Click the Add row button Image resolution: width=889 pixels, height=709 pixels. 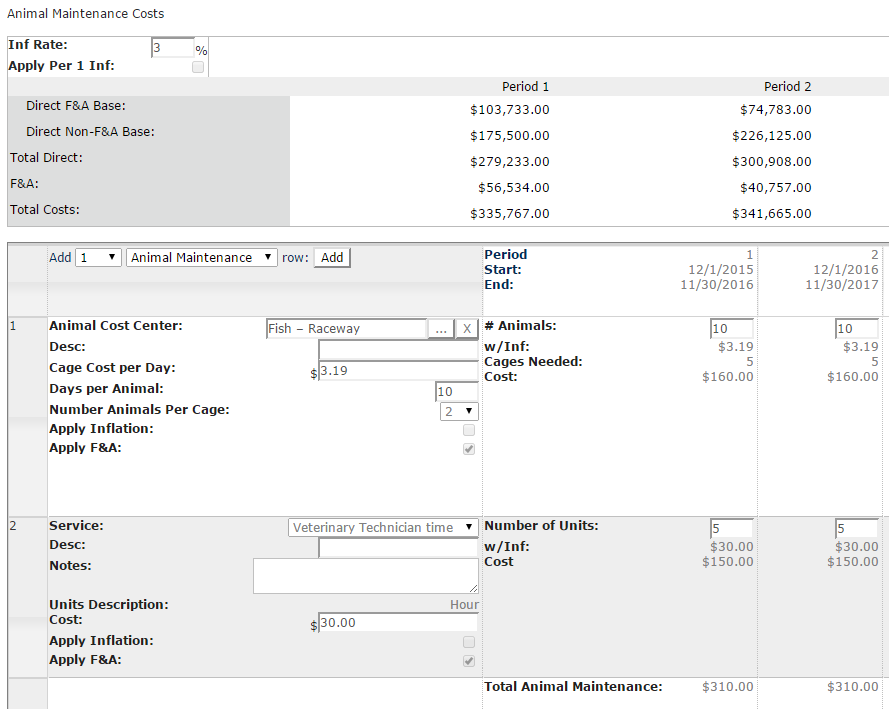332,258
